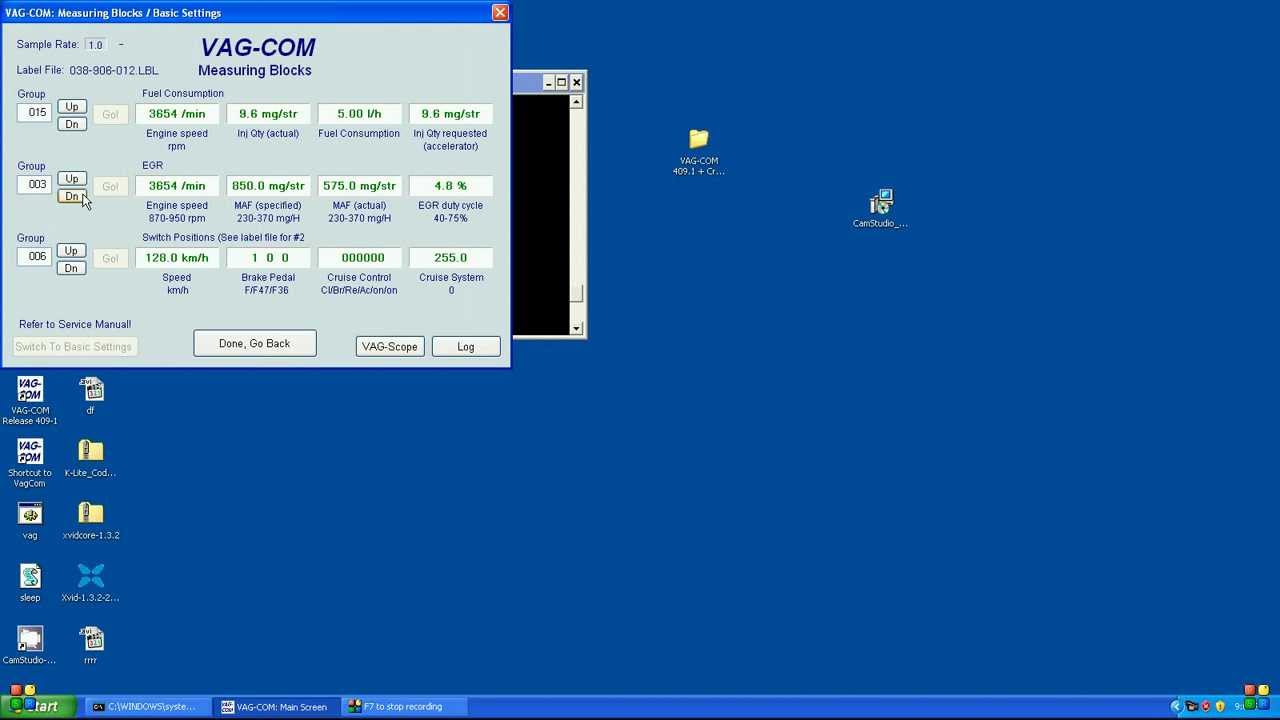Image resolution: width=1280 pixels, height=720 pixels.
Task: Click the Brake Pedal value 1 0 0
Action: (x=268, y=258)
